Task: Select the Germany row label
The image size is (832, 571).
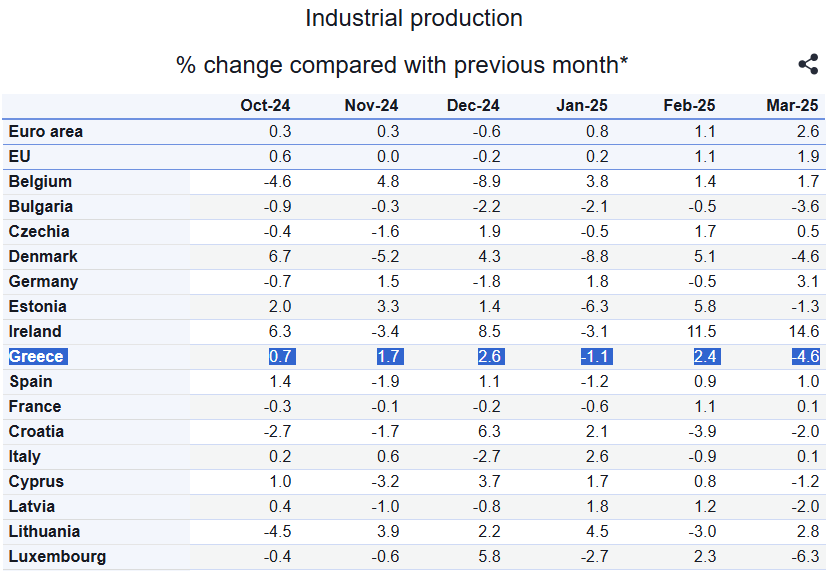Action: click(43, 282)
